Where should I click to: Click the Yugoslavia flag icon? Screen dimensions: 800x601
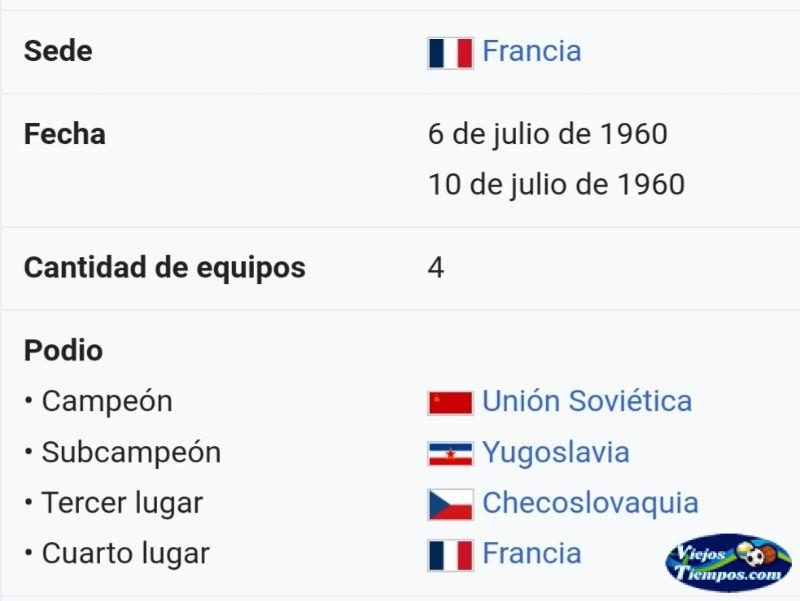click(451, 454)
